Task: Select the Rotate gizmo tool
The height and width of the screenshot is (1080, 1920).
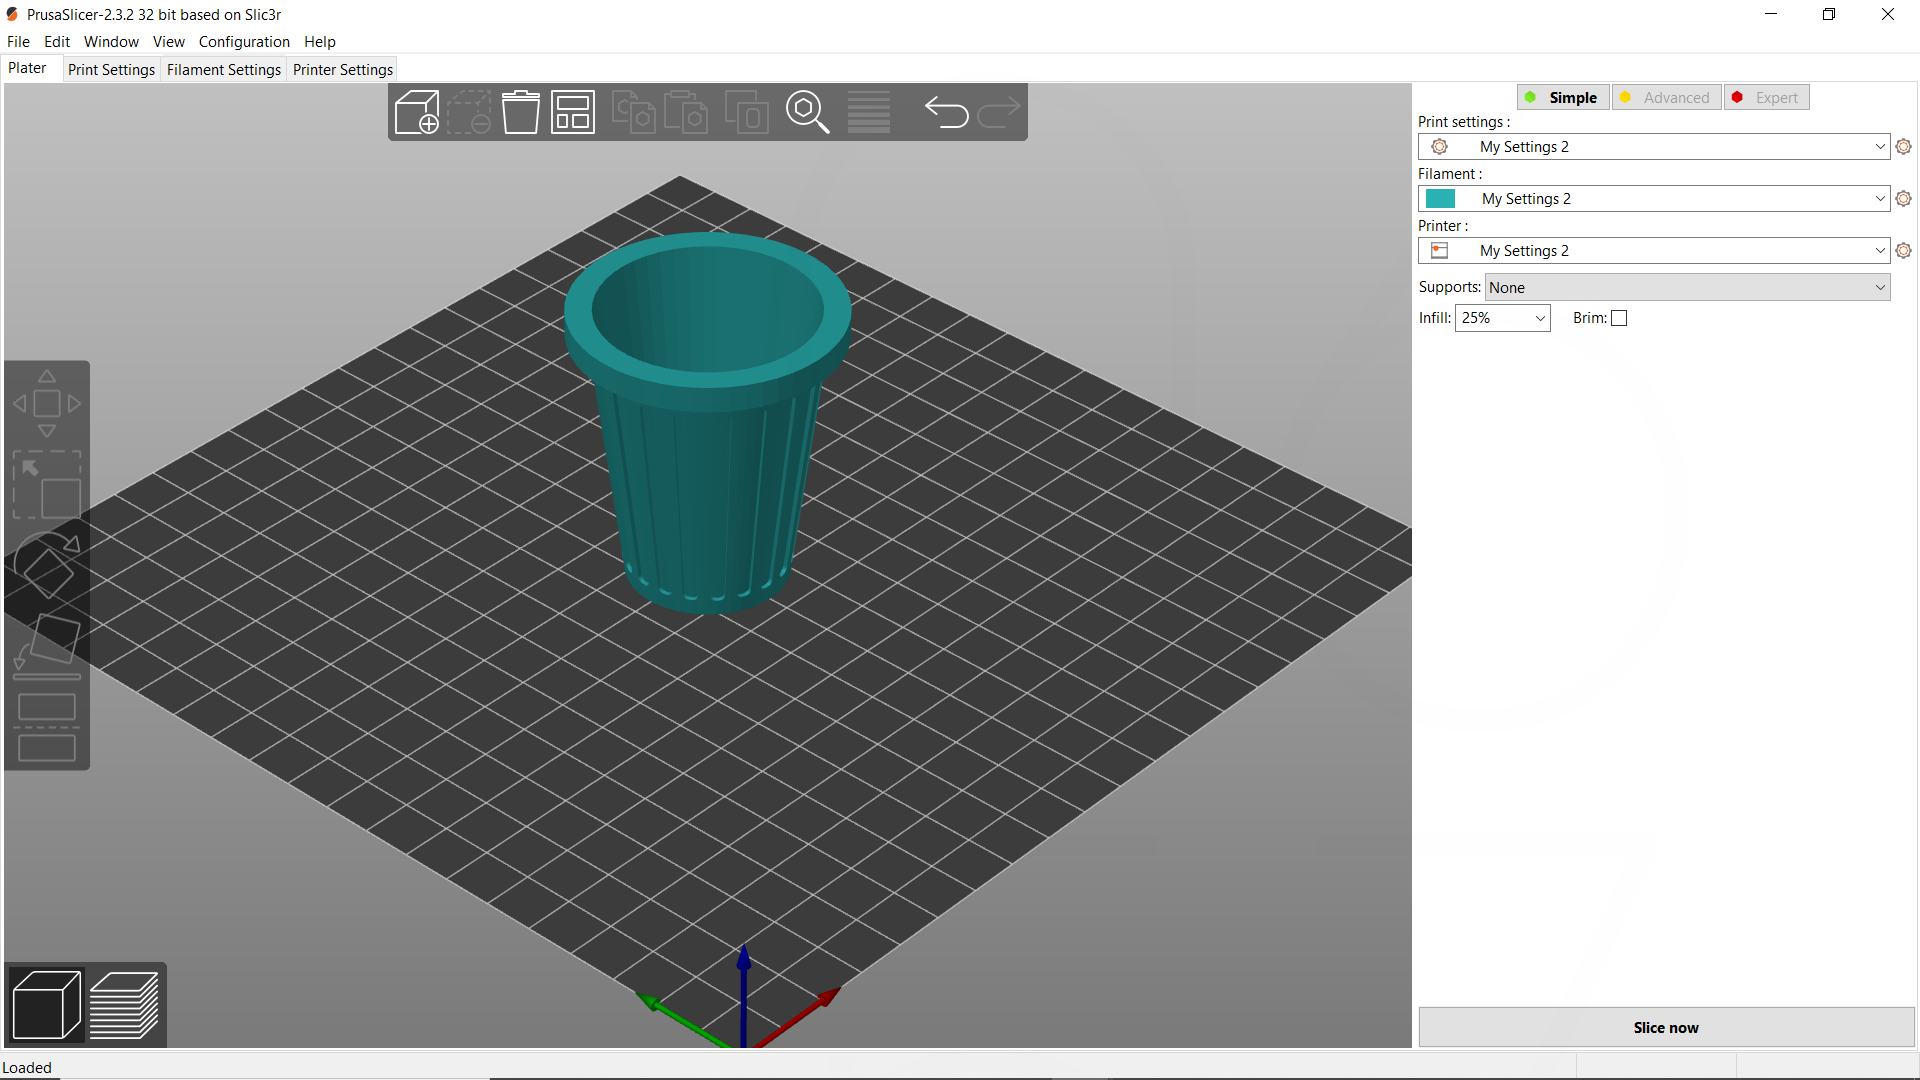Action: pos(47,566)
